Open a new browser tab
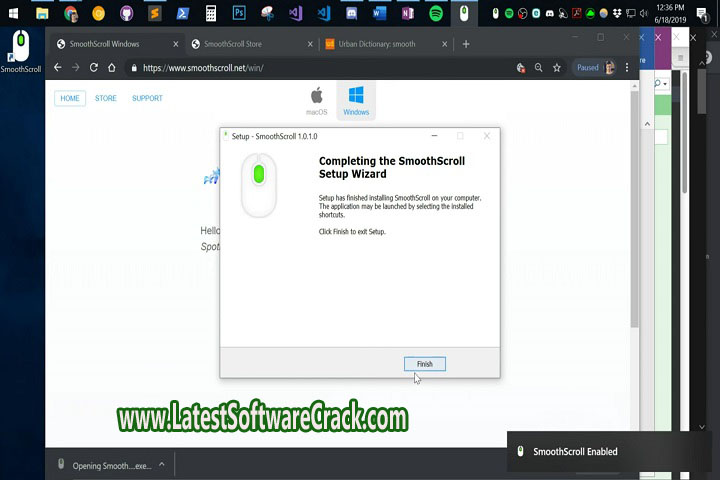 (466, 44)
